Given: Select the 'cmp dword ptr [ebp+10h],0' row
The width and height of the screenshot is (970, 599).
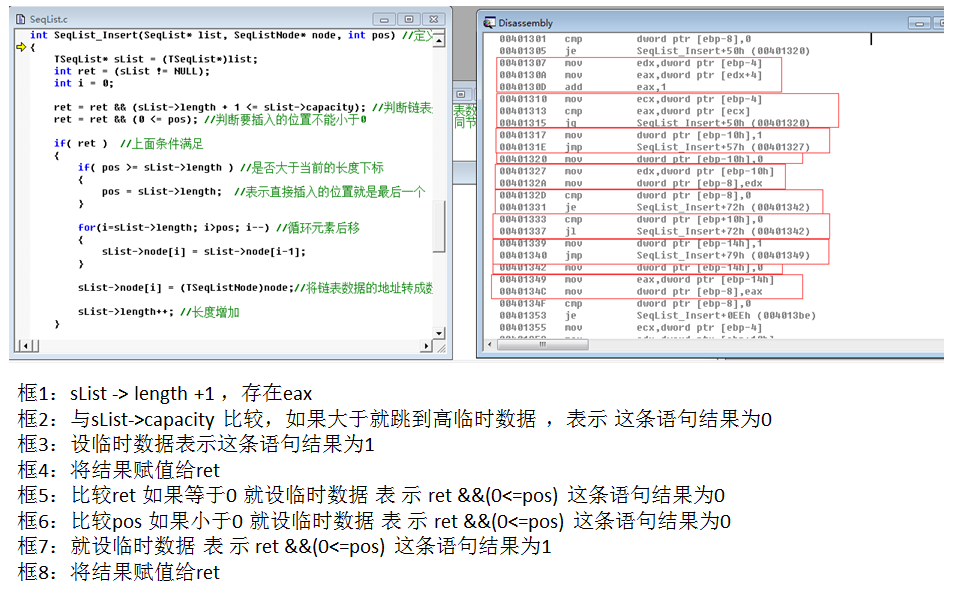Looking at the screenshot, I should (x=631, y=220).
